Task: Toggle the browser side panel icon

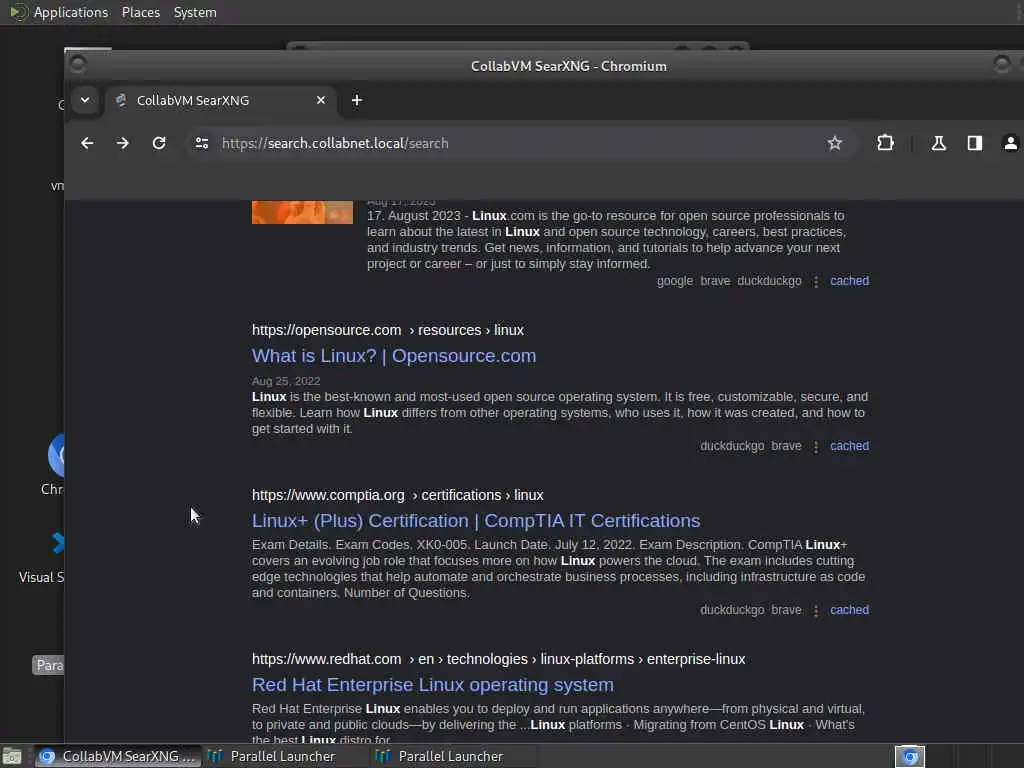Action: click(974, 143)
